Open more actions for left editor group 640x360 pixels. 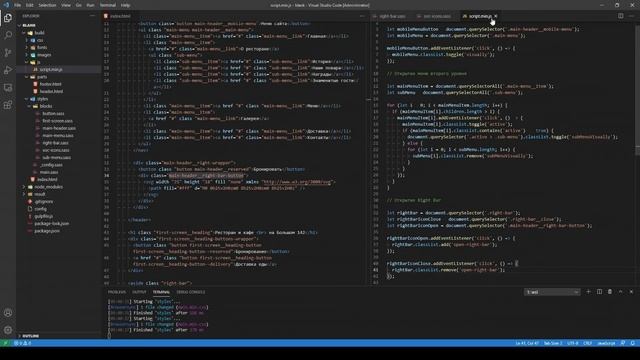pos(362,16)
